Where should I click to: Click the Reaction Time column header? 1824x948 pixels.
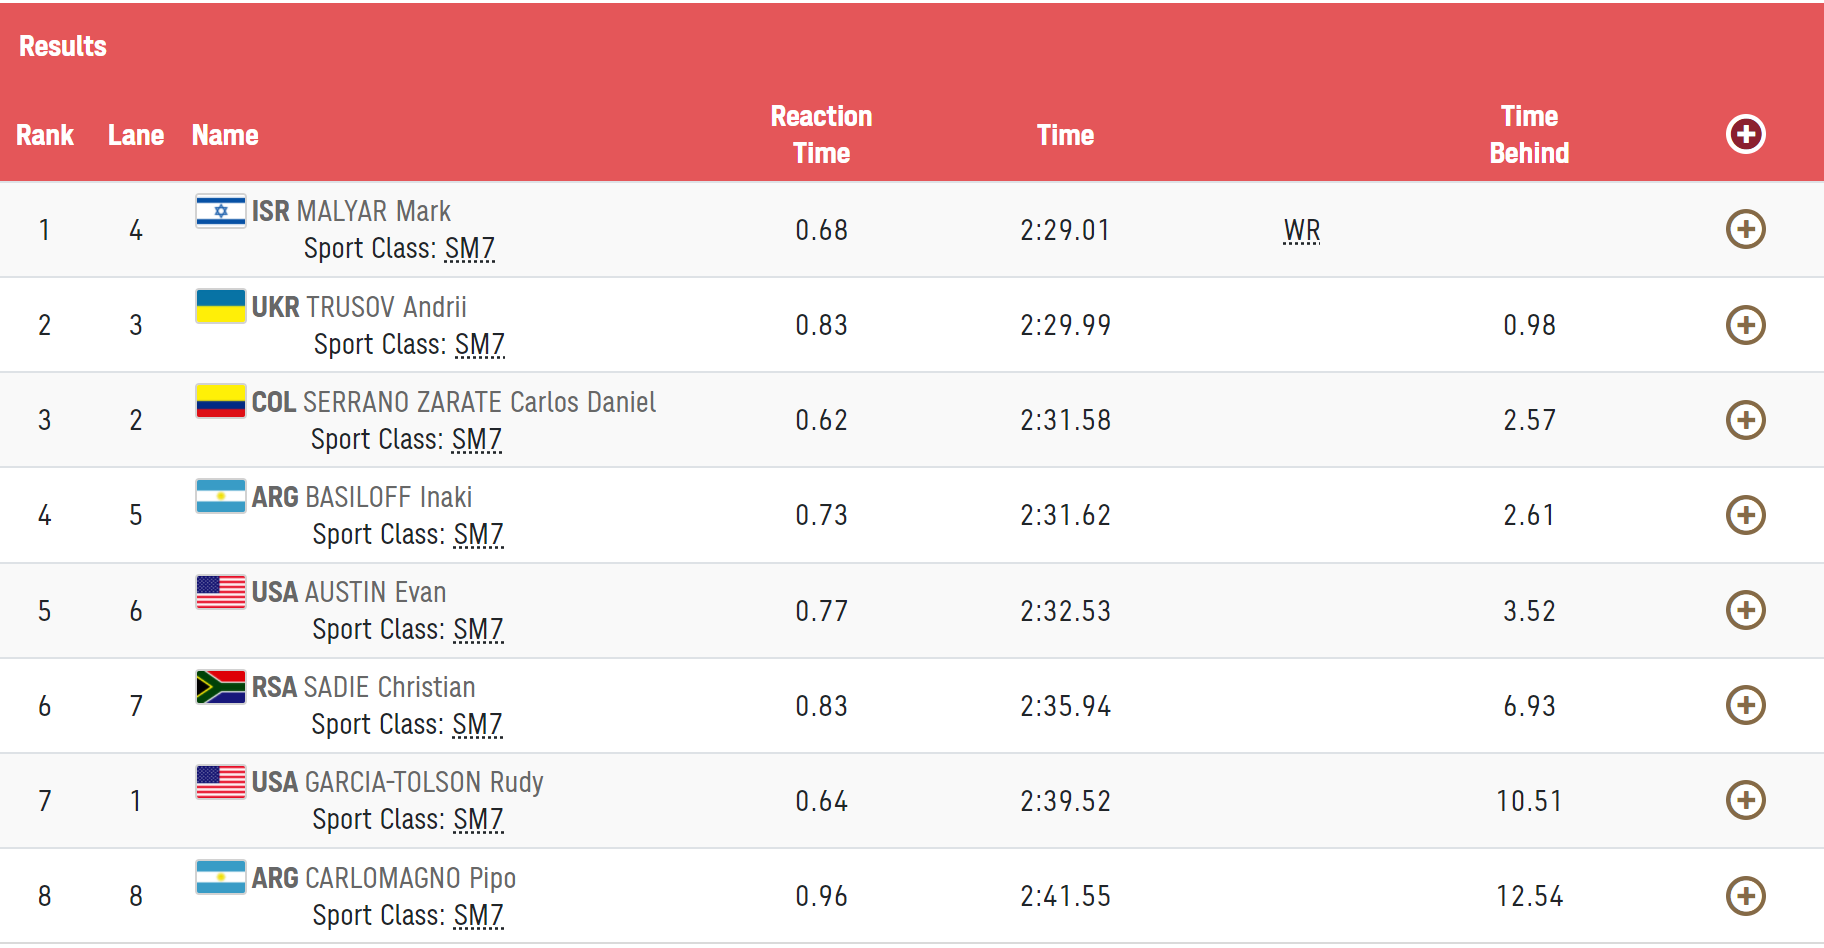click(x=821, y=134)
